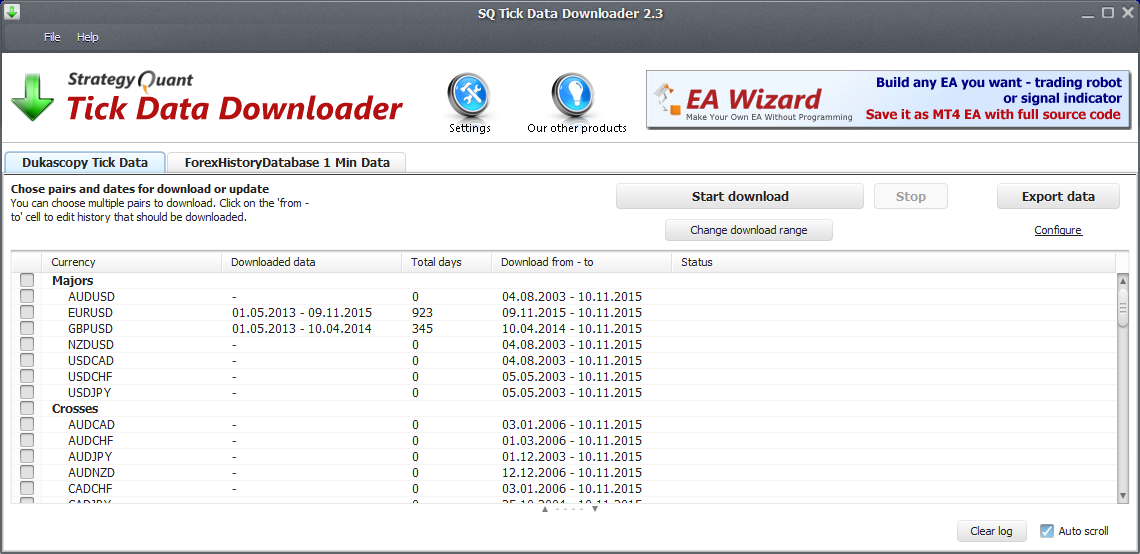Click the vertical scrollbar thumb in table
This screenshot has width=1140, height=554.
[x=1123, y=307]
